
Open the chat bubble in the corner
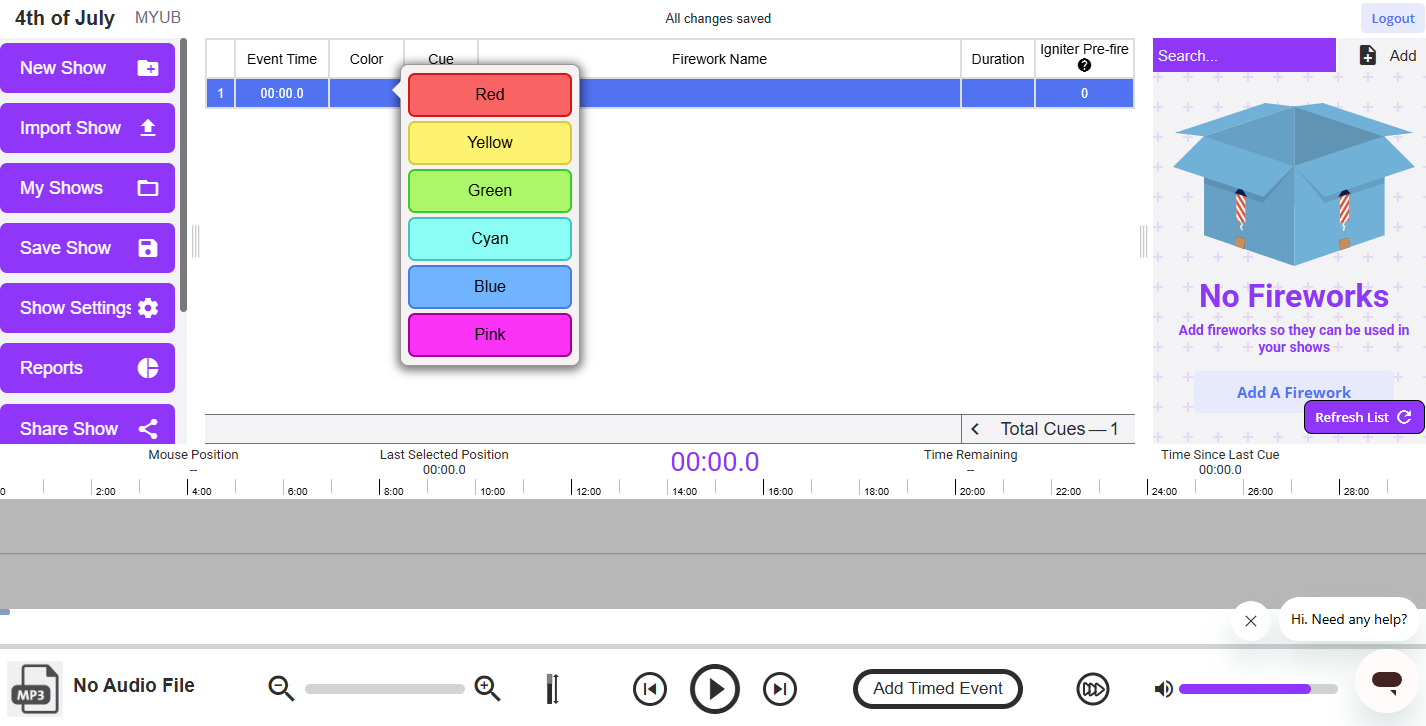pyautogui.click(x=1386, y=680)
